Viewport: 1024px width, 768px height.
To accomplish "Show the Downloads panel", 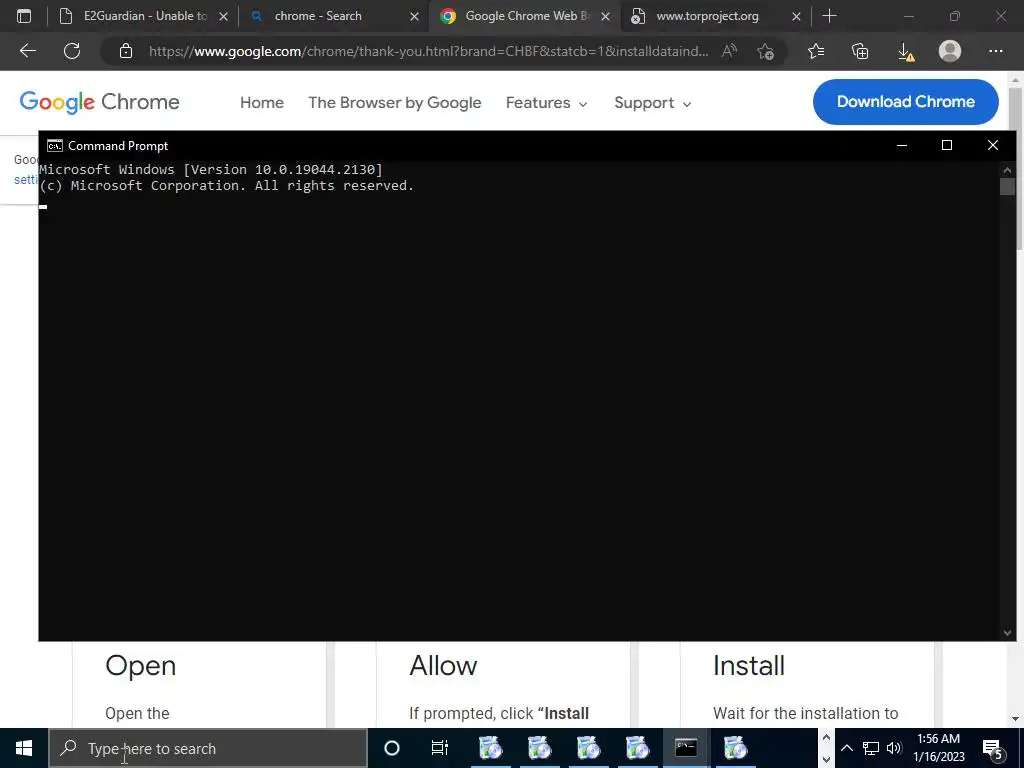I will click(x=905, y=52).
